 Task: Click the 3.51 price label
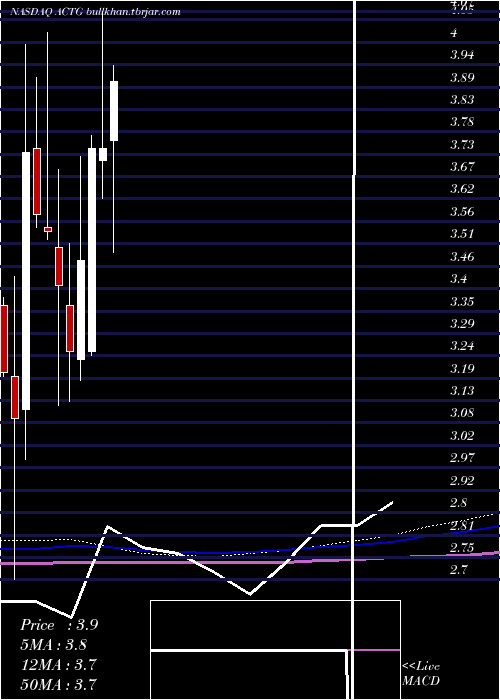tap(462, 234)
